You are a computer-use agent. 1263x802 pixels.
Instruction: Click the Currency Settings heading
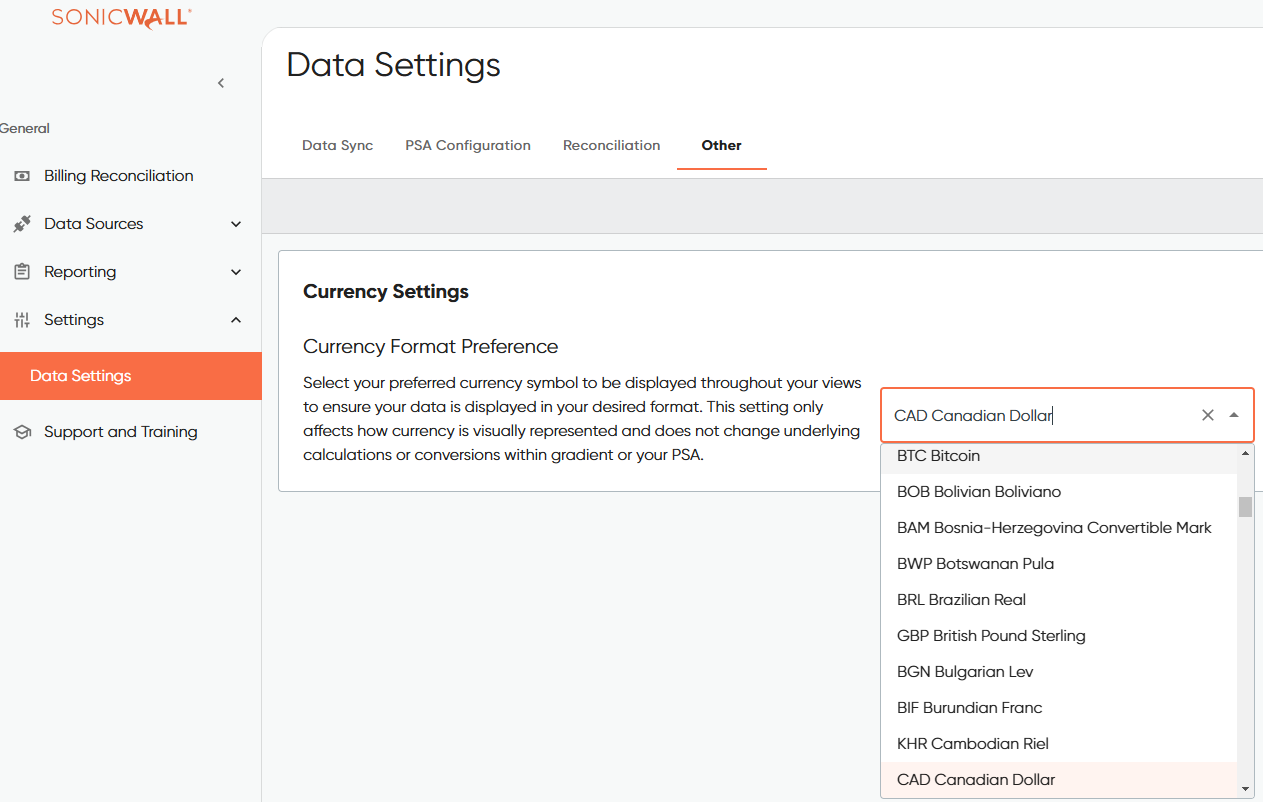point(386,292)
